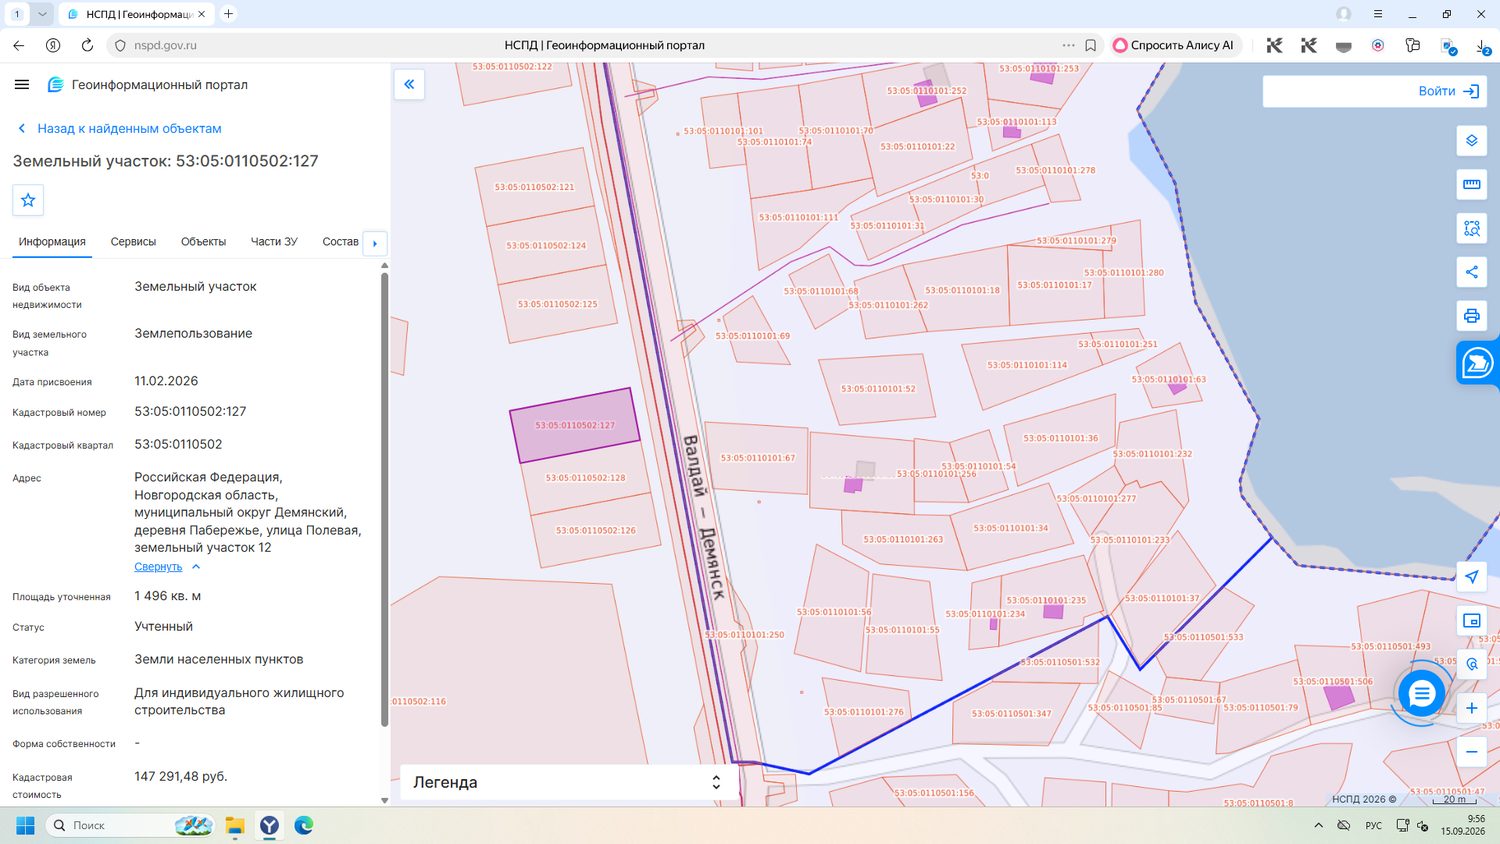
Task: Show hidden system tray icons chevron
Action: point(1318,825)
